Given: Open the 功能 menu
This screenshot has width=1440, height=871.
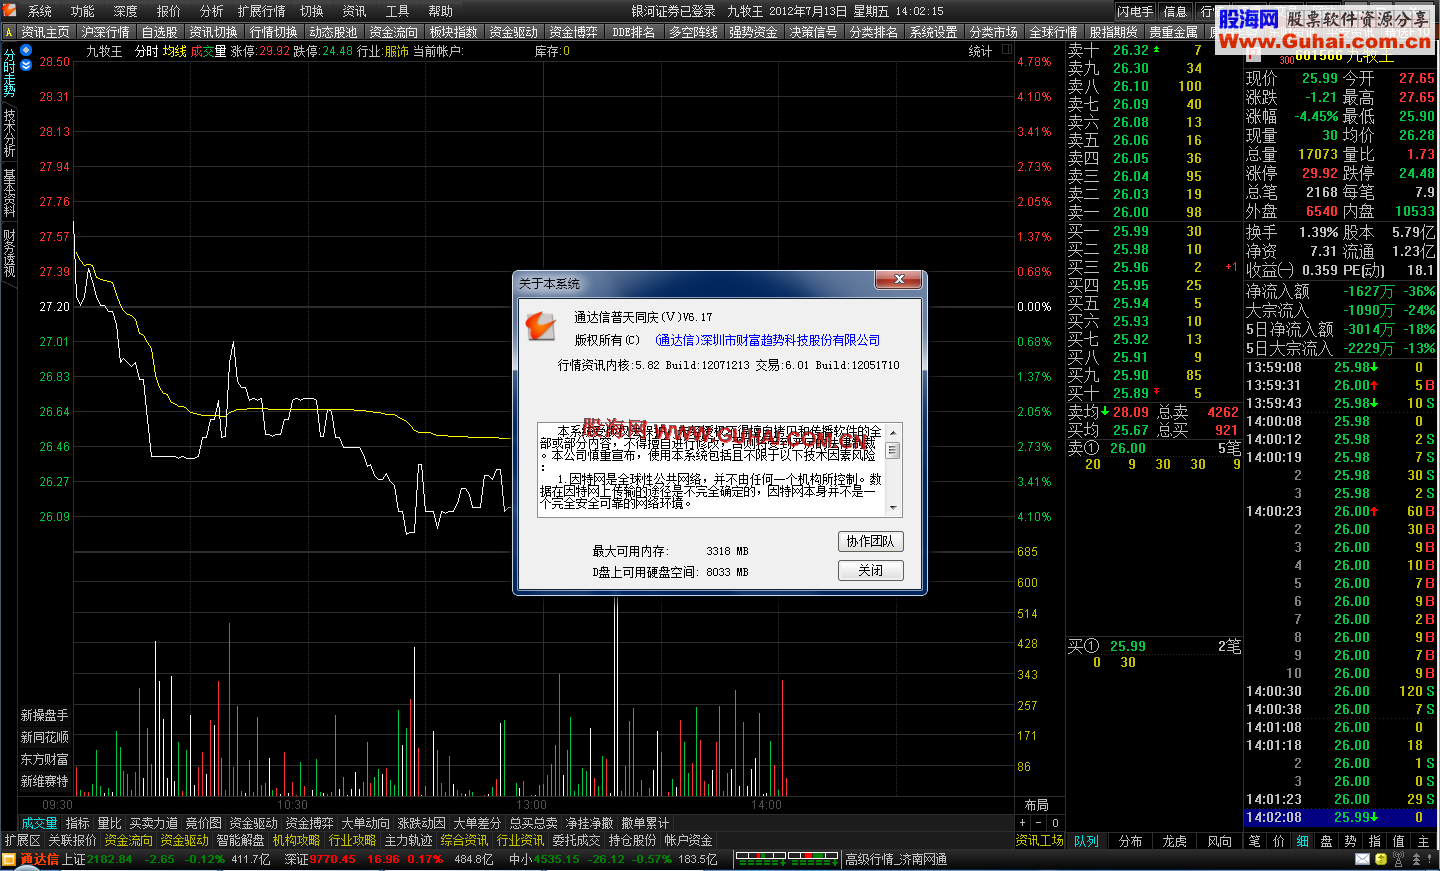Looking at the screenshot, I should pos(83,11).
